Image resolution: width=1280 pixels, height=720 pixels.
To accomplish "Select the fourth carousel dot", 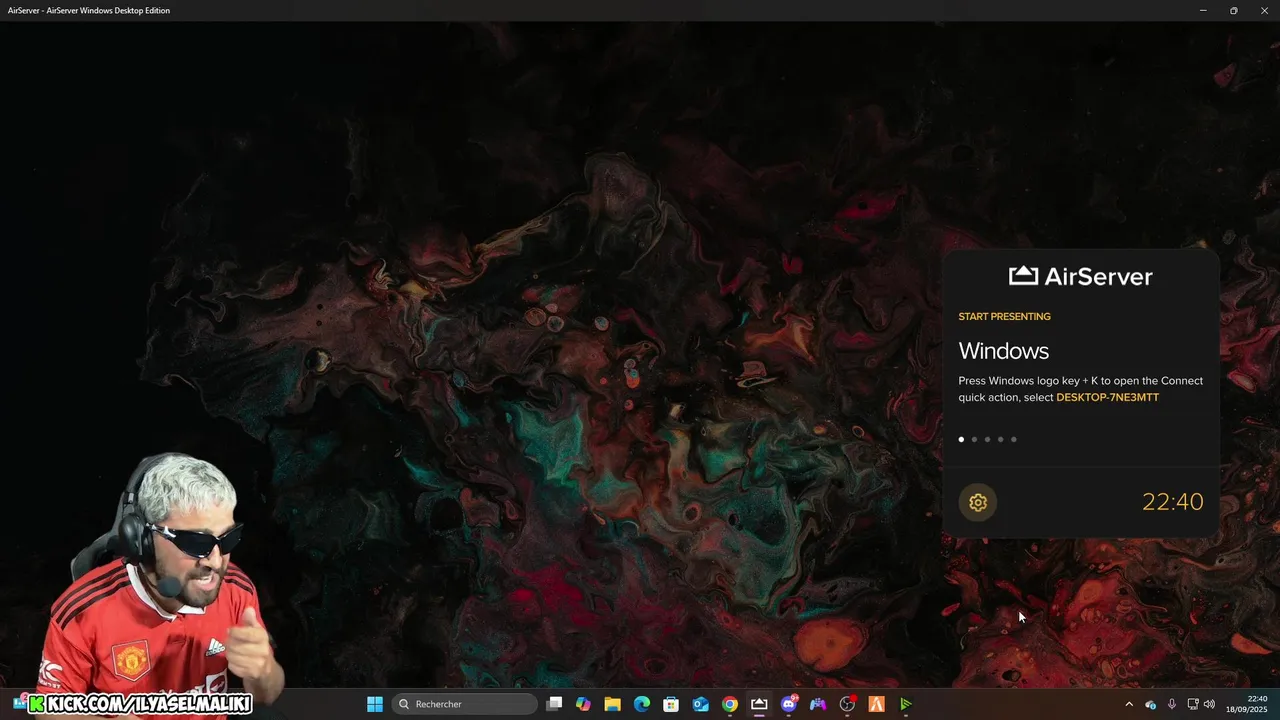I will 1000,439.
